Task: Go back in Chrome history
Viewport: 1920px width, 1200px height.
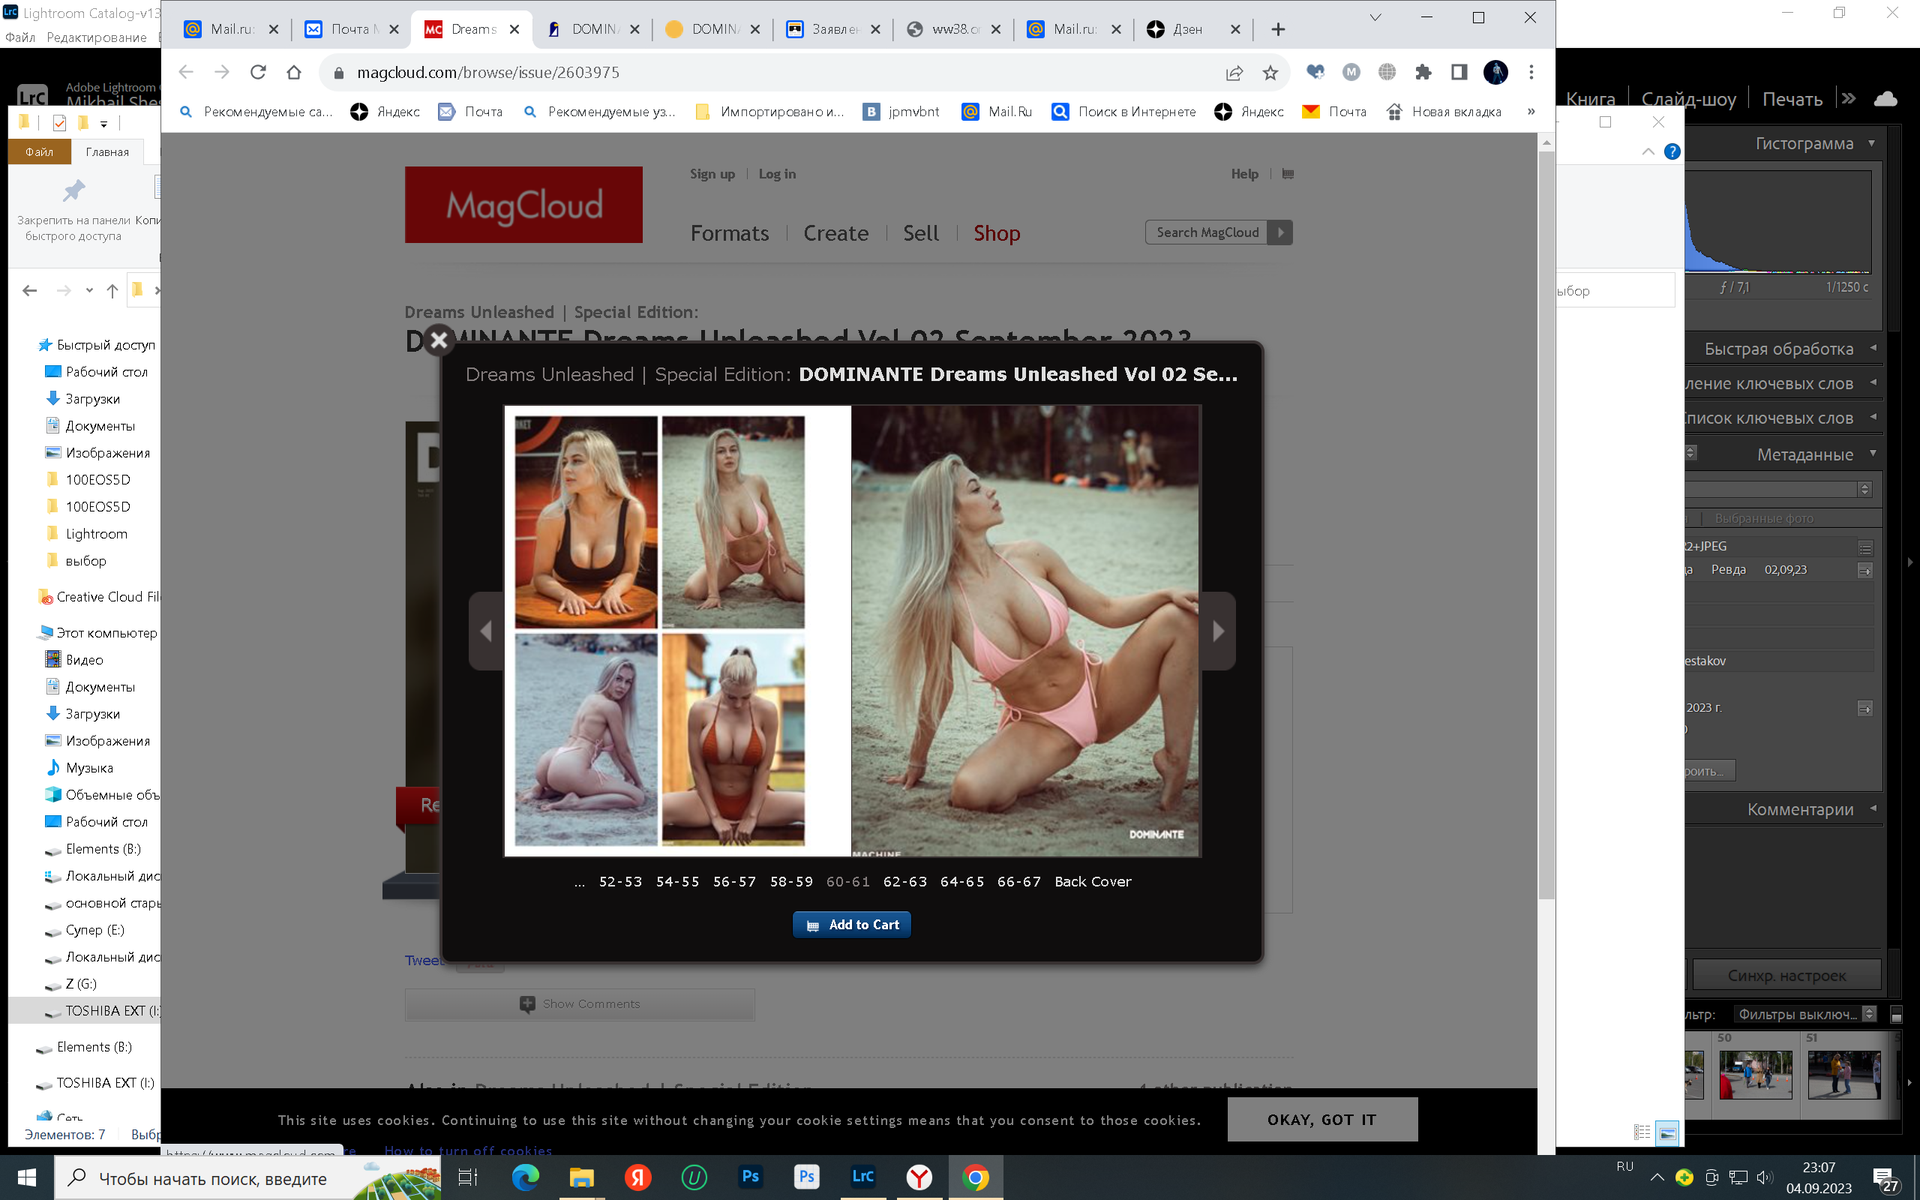Action: coord(186,72)
